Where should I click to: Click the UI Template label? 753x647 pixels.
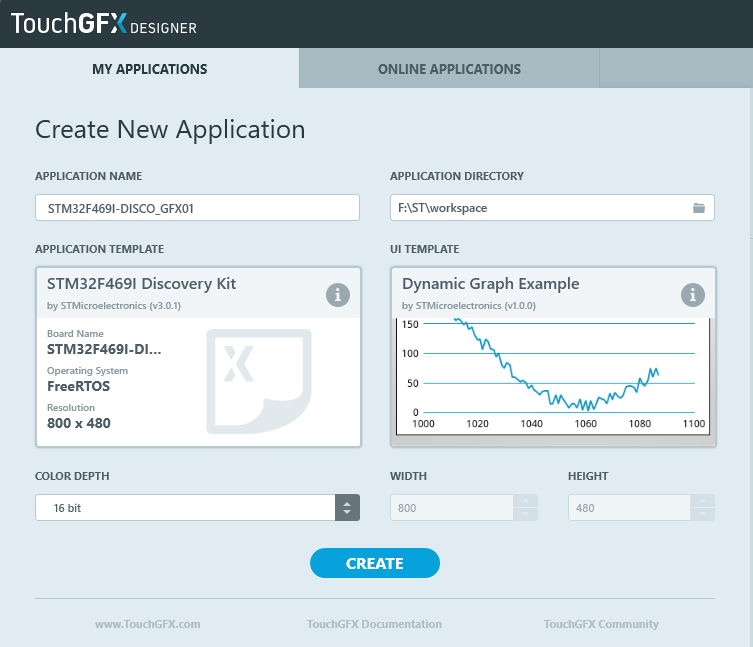click(425, 249)
